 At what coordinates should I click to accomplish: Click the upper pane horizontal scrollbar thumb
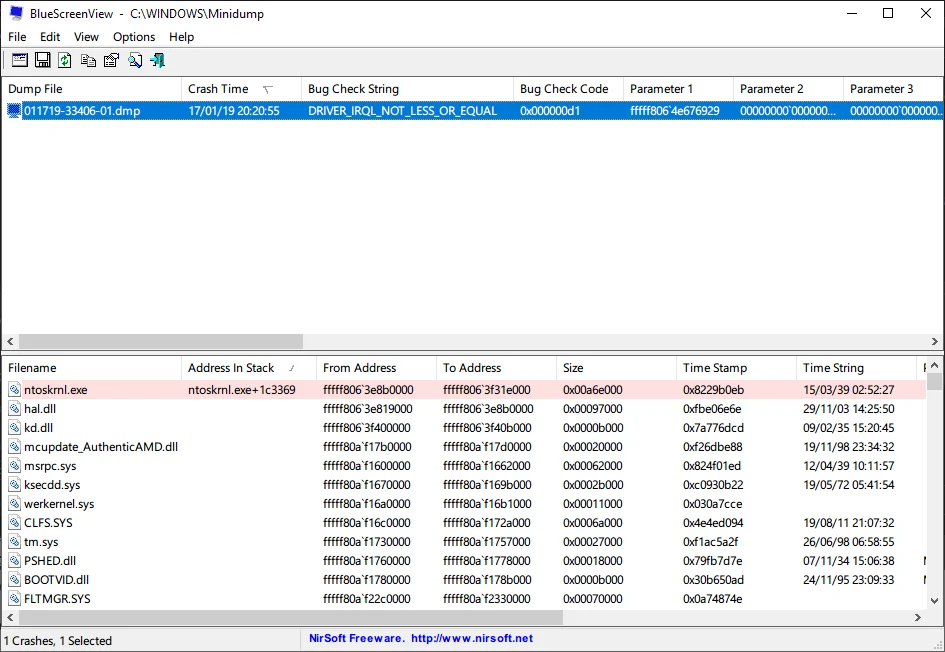point(161,342)
